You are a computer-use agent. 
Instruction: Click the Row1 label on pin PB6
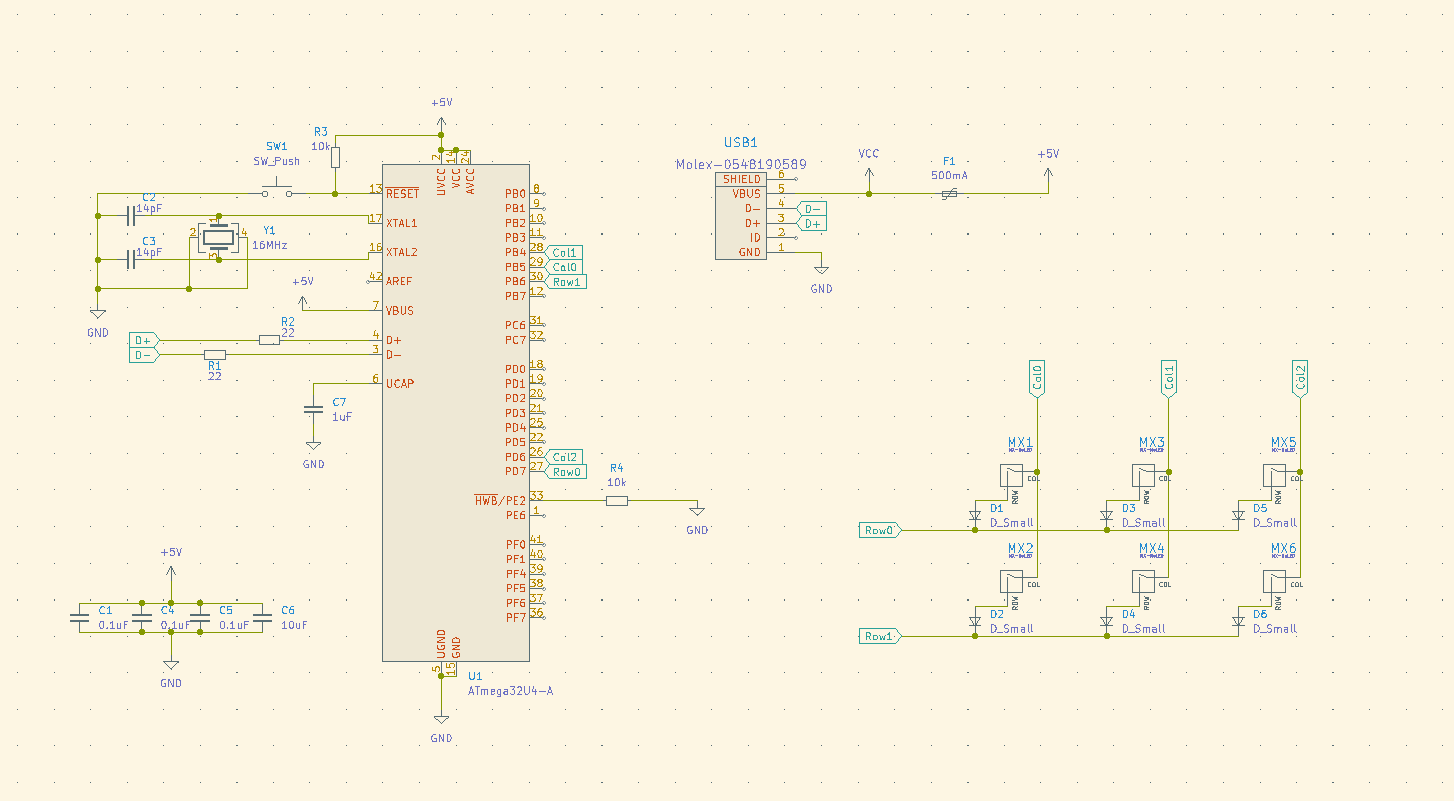point(565,282)
